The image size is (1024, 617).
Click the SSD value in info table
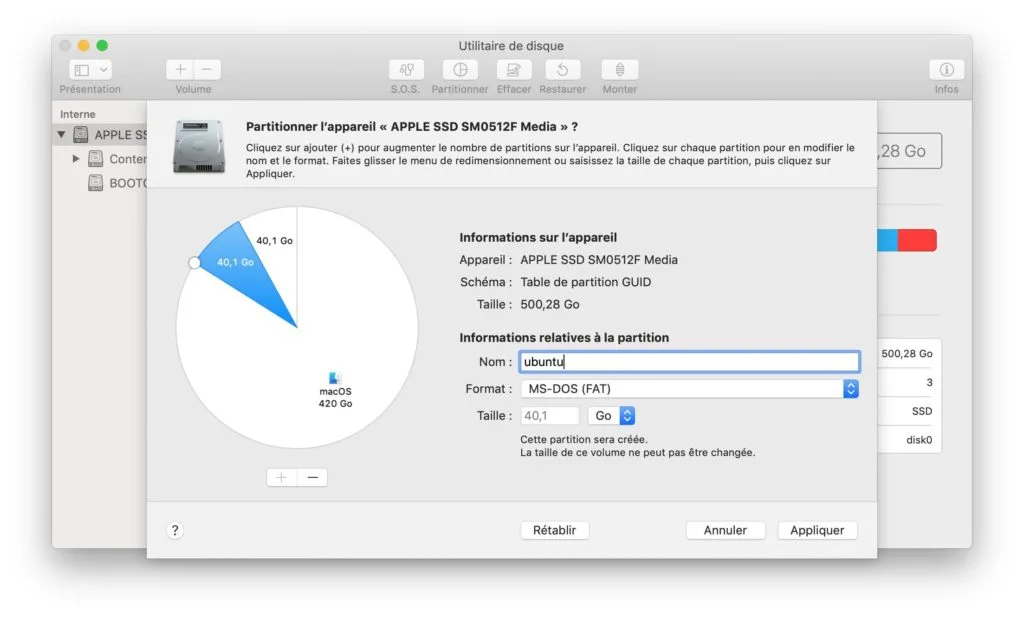pos(921,411)
